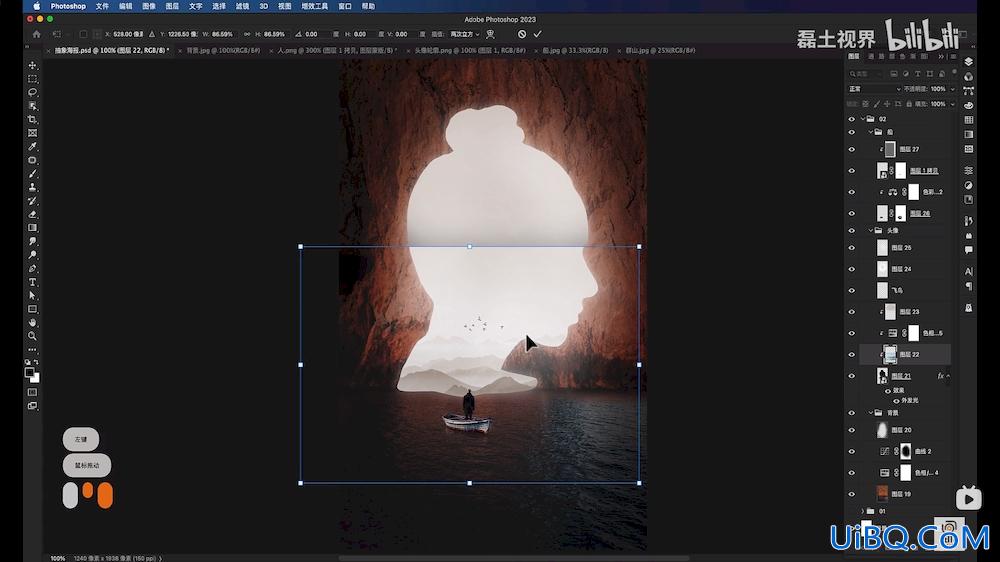Select the Smudge tool
The width and height of the screenshot is (1000, 562).
click(33, 241)
